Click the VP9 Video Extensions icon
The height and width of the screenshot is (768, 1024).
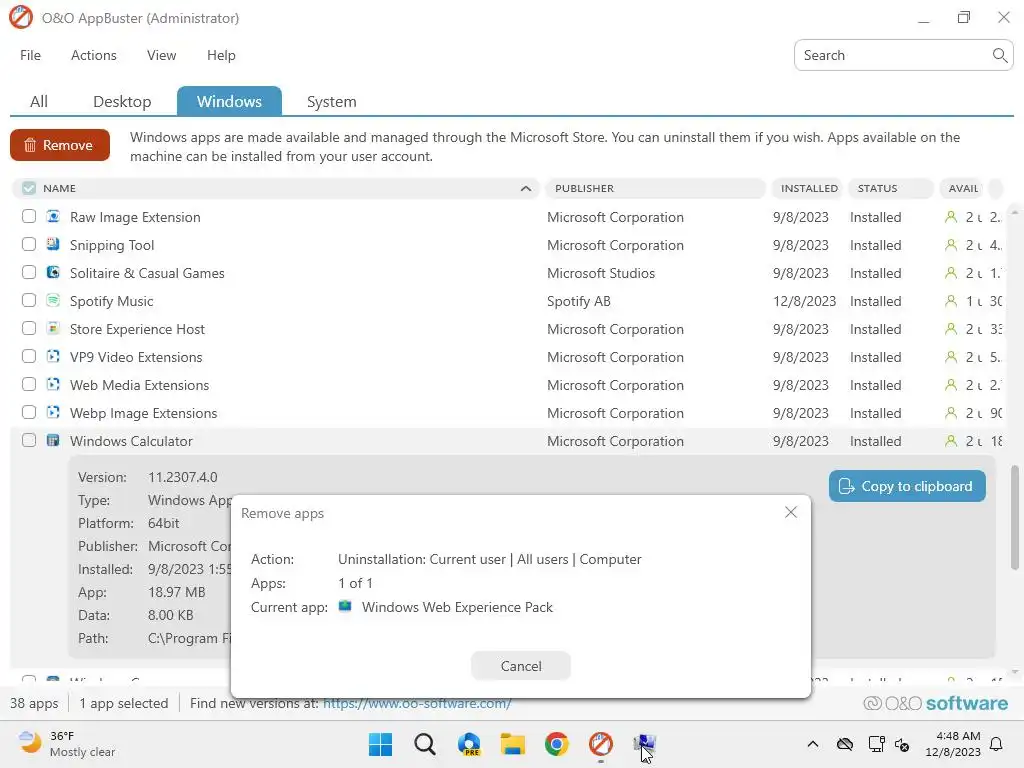pyautogui.click(x=53, y=357)
